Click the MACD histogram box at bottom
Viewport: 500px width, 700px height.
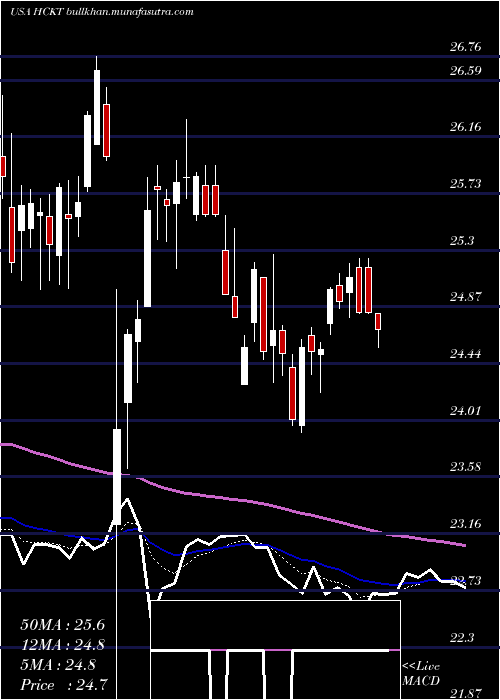click(x=275, y=625)
